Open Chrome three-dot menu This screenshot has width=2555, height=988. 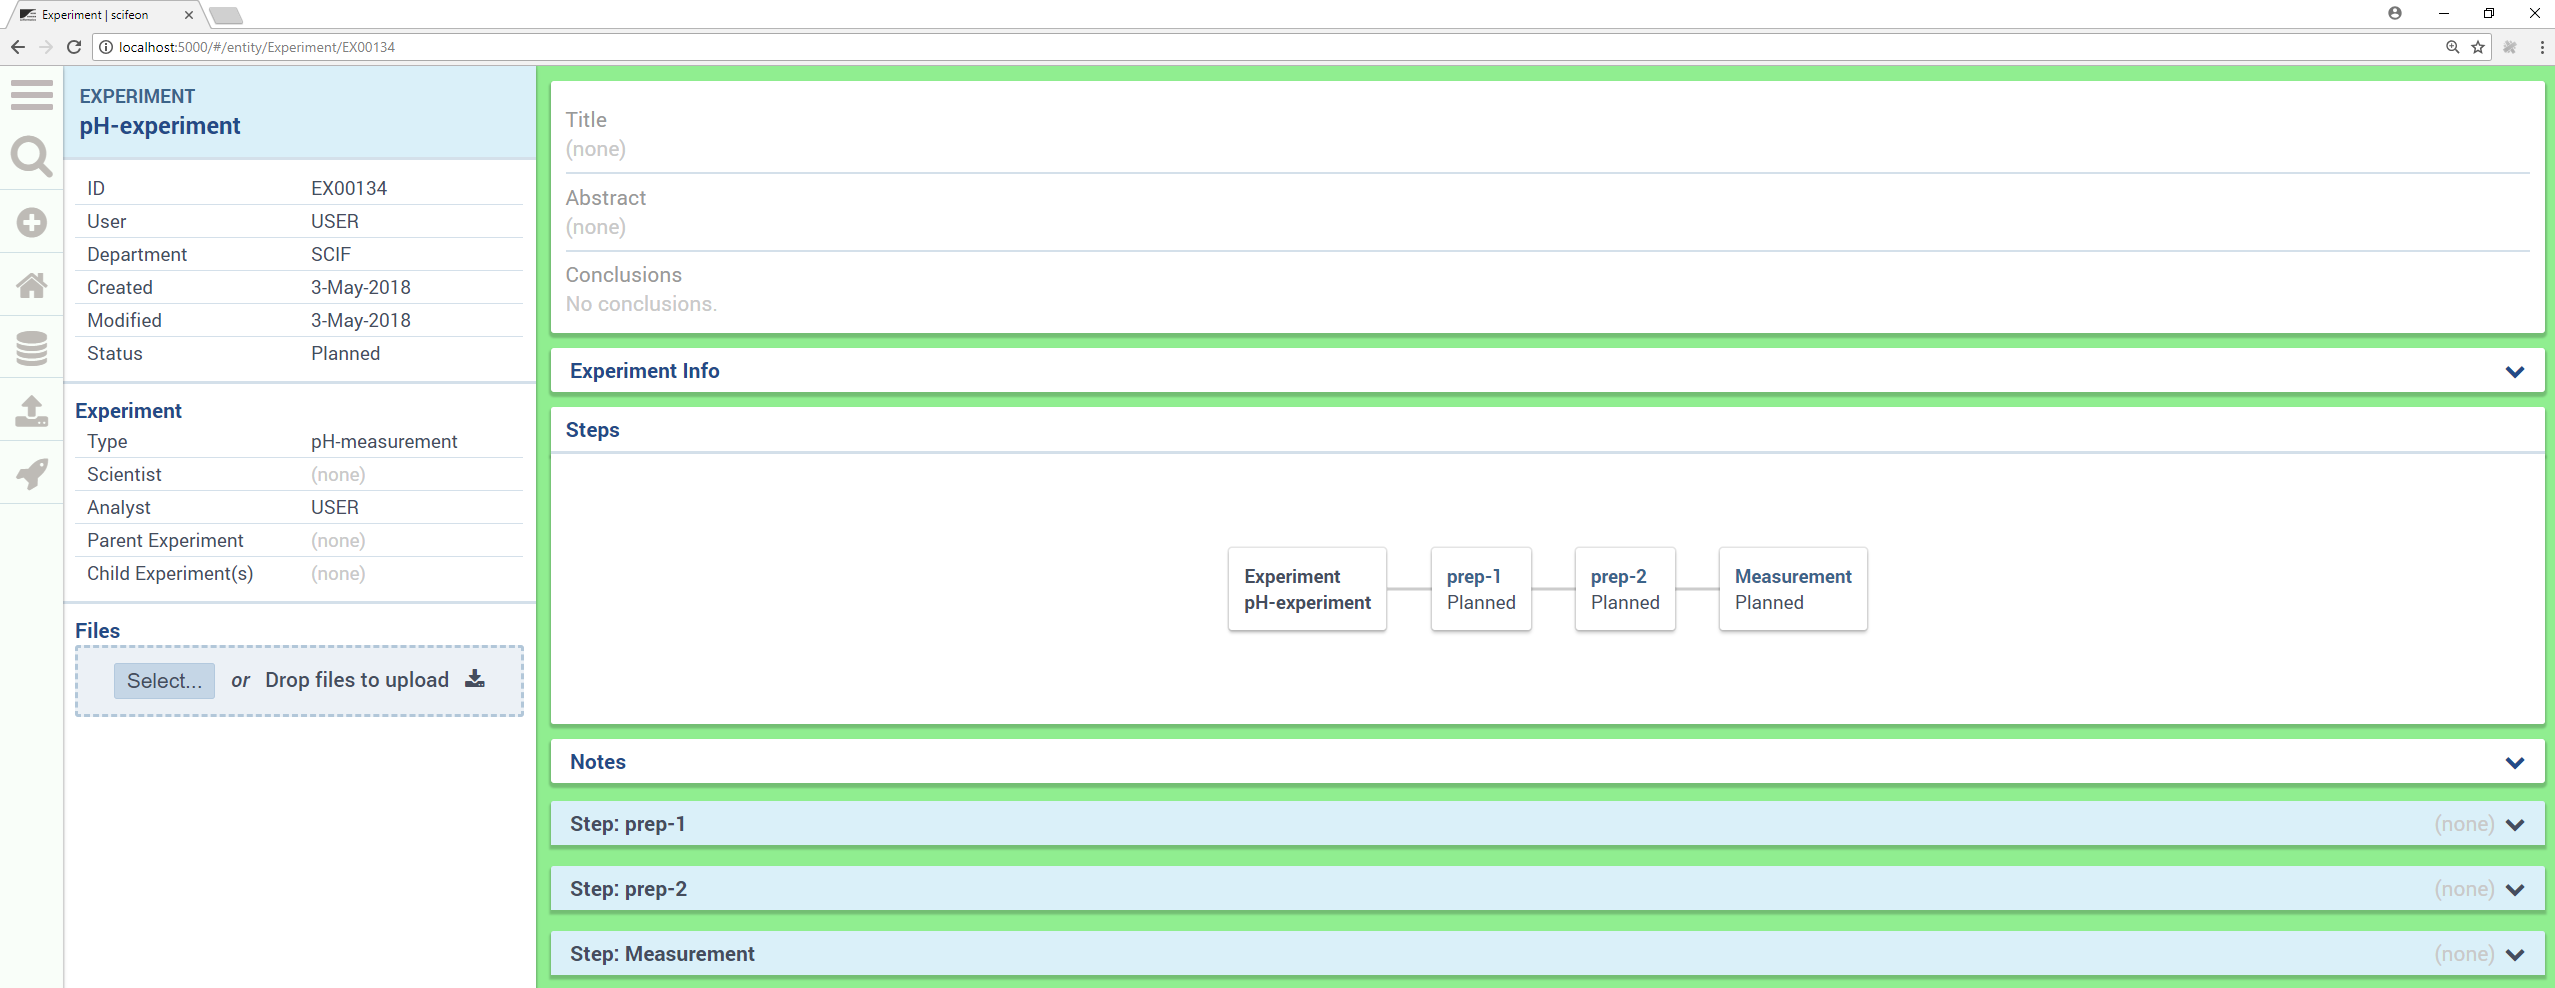[2541, 47]
